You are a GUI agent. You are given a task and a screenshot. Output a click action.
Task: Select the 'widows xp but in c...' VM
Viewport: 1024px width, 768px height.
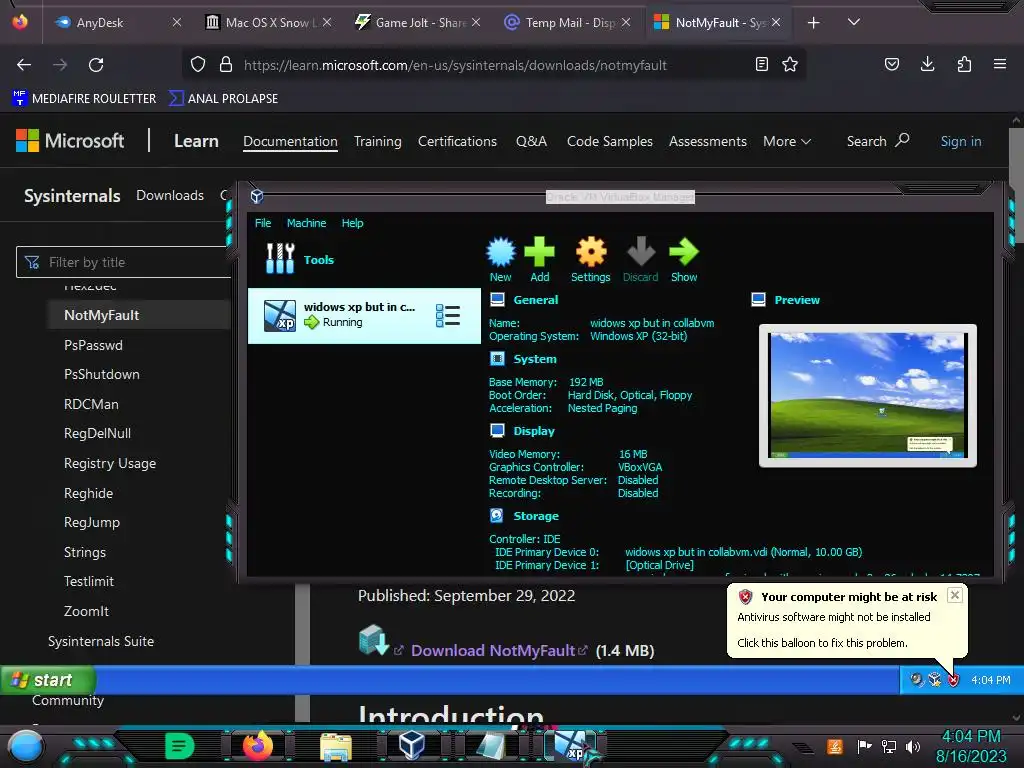tap(364, 315)
